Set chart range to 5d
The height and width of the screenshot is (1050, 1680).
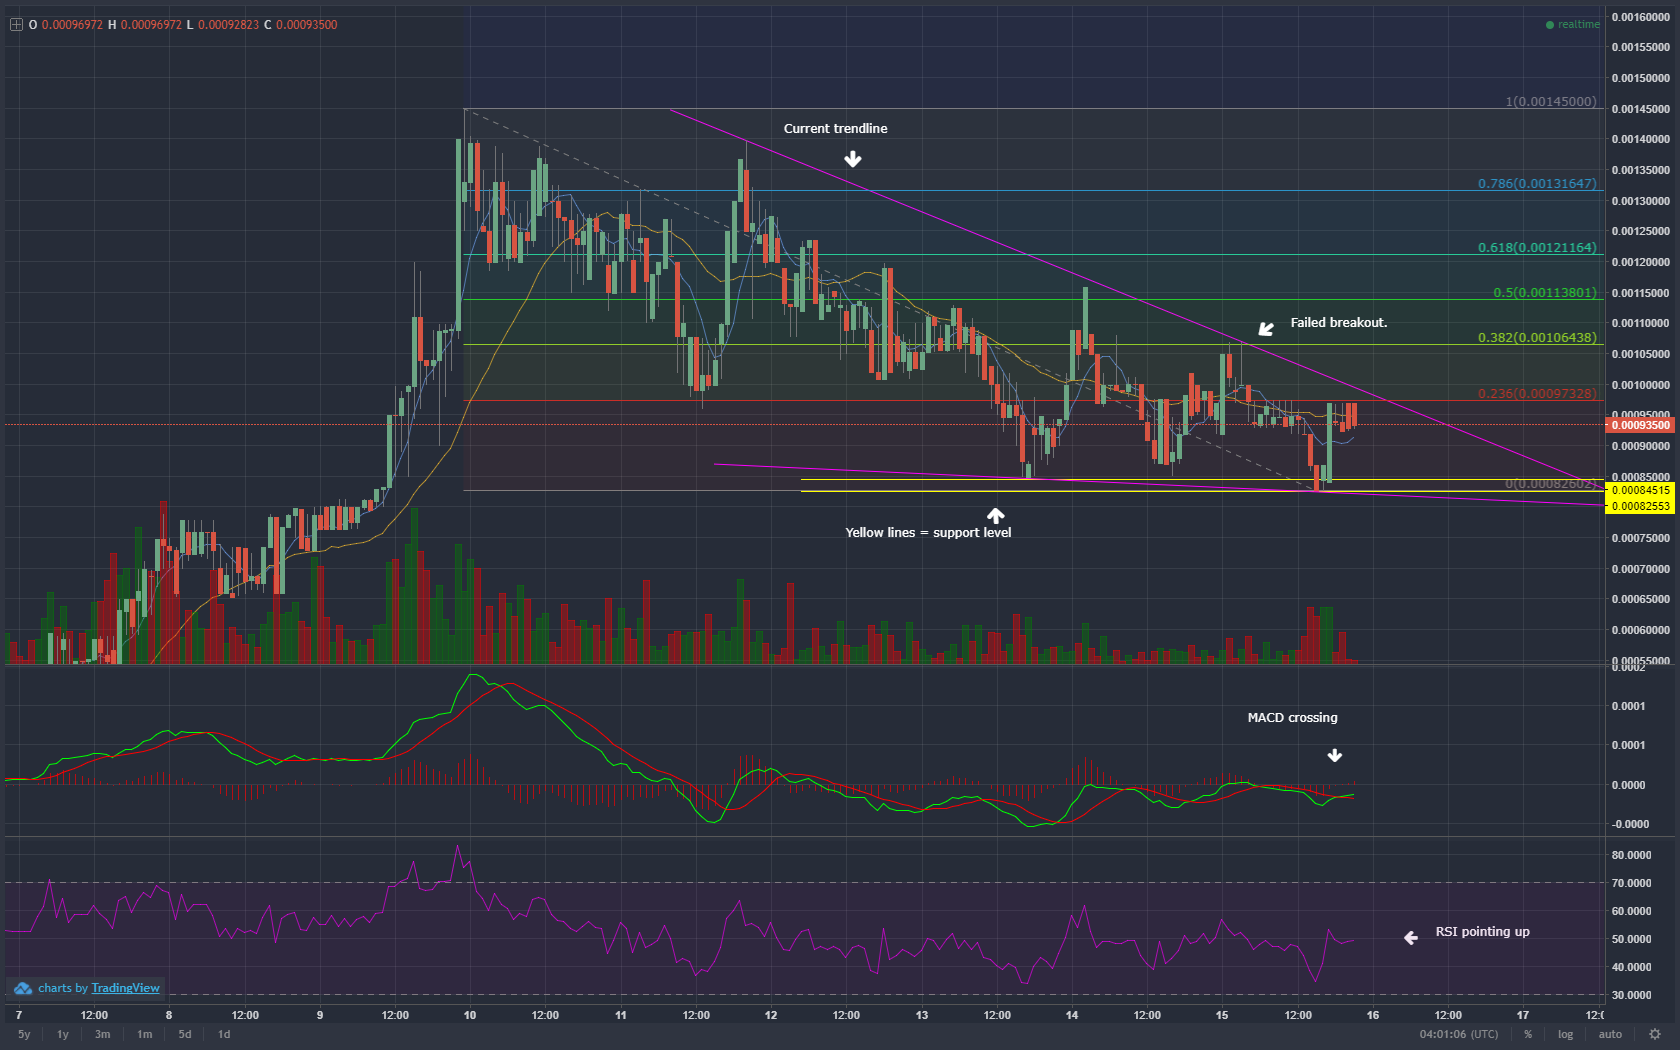(x=185, y=1034)
